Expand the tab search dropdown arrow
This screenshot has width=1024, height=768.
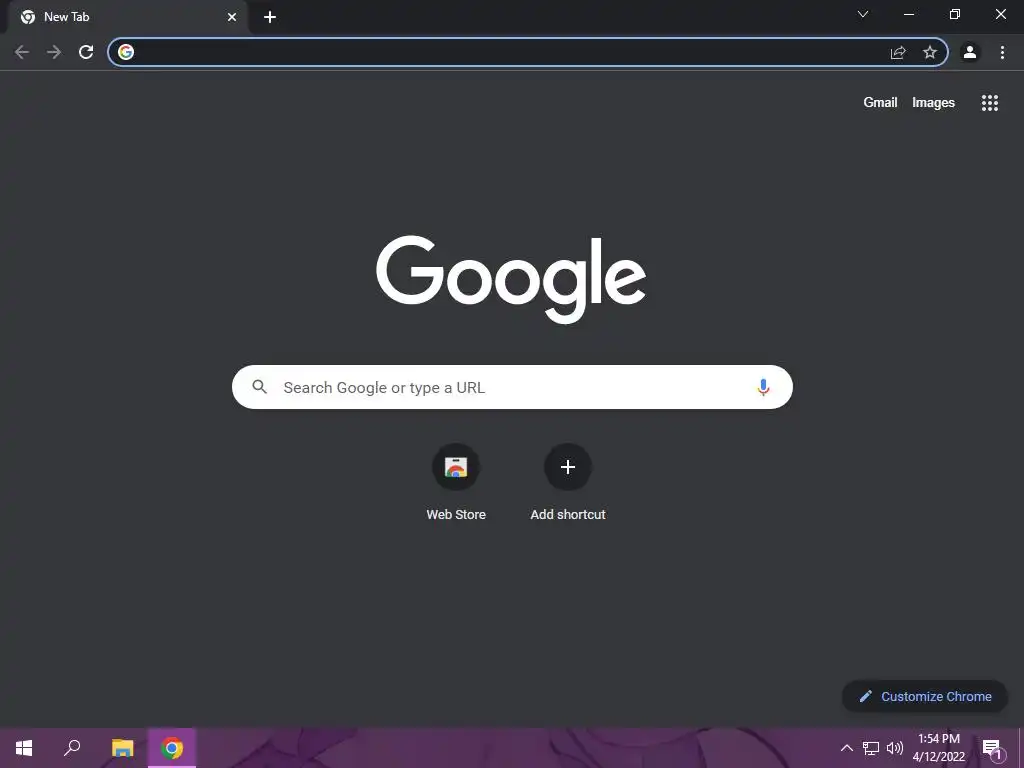tap(863, 14)
